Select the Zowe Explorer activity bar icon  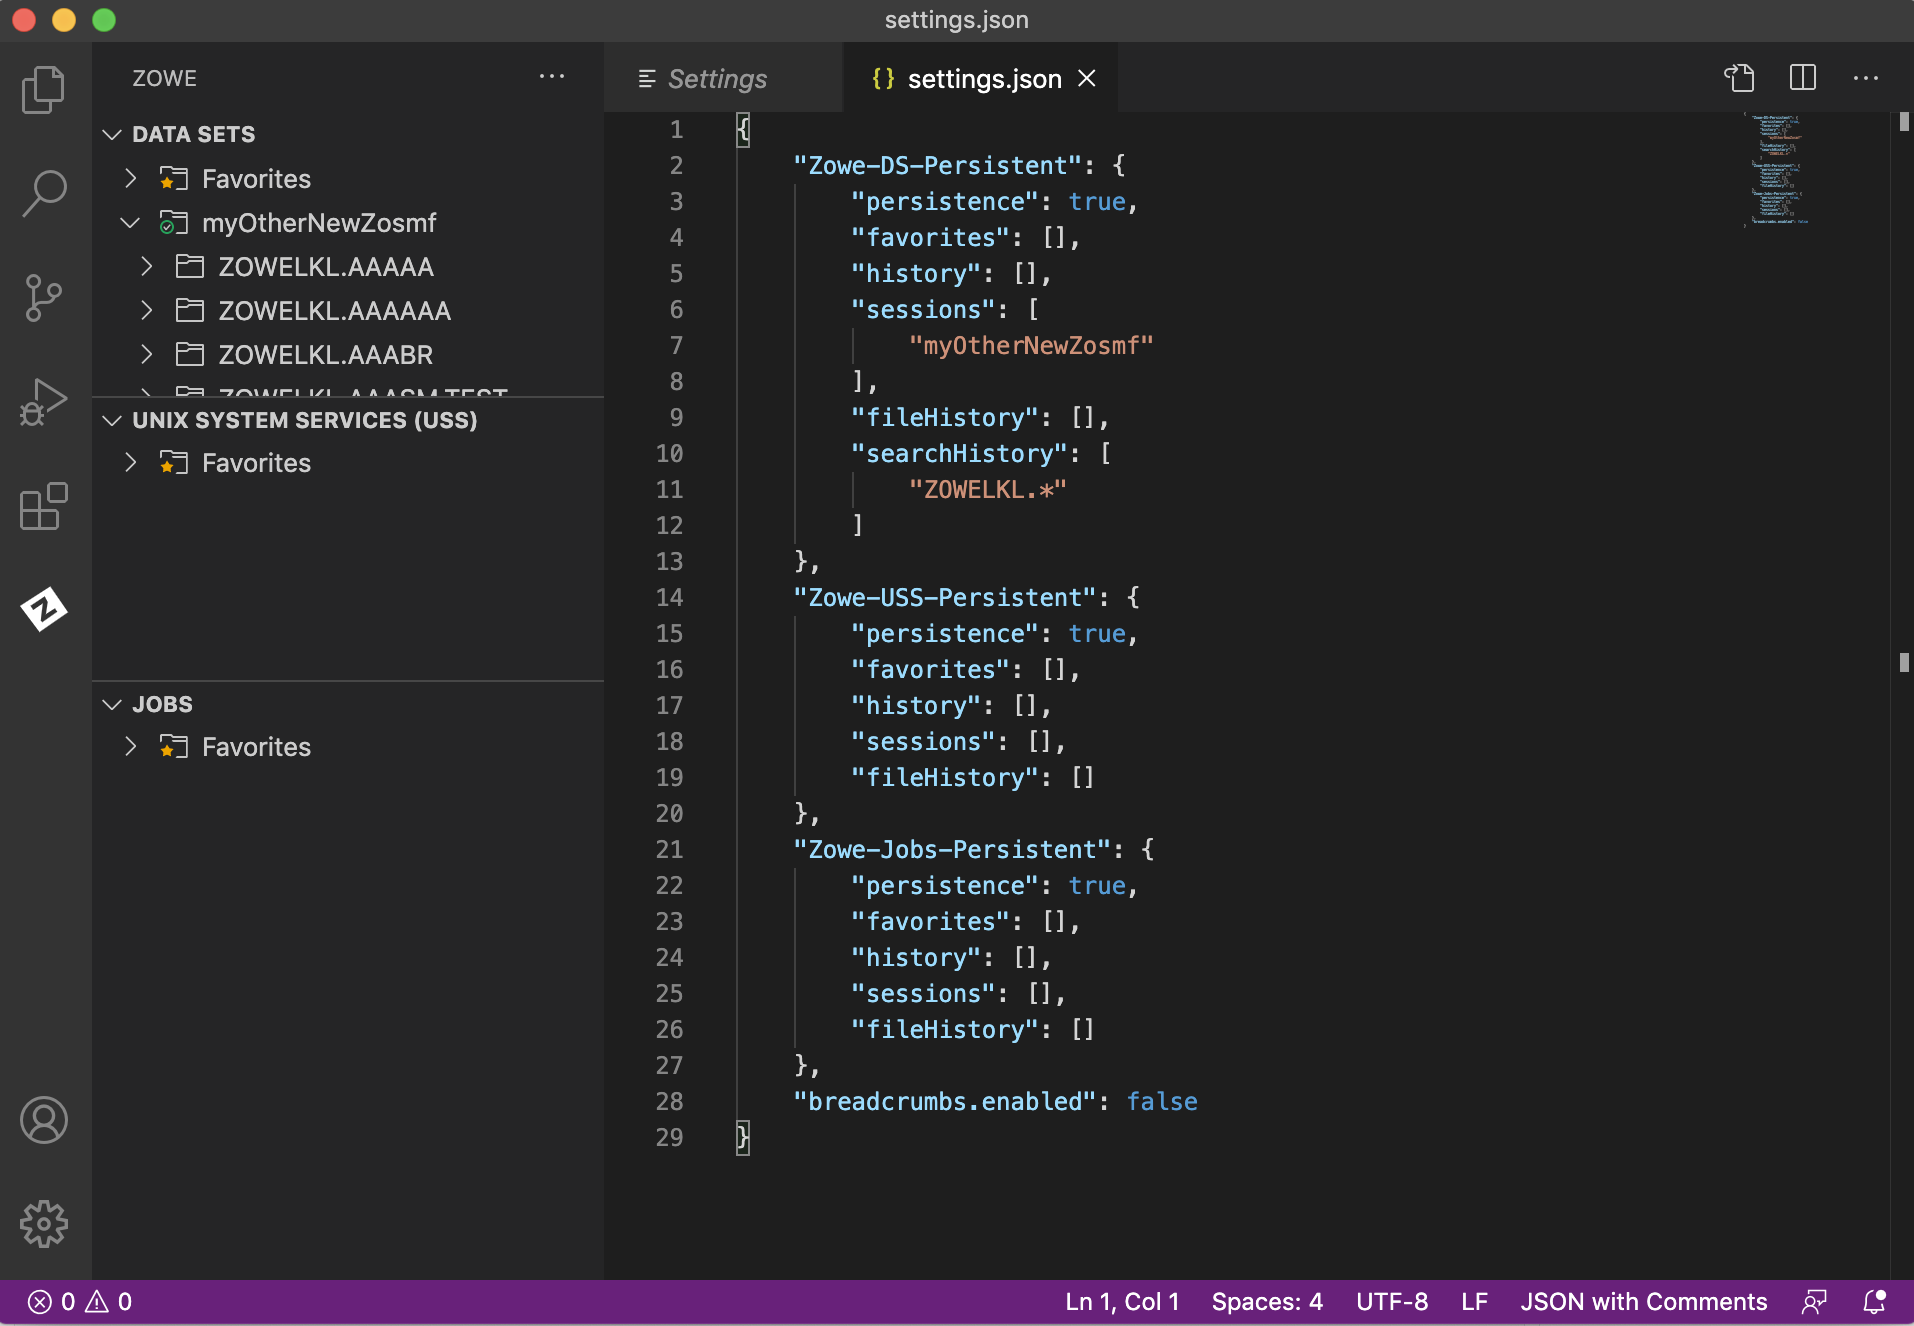click(42, 608)
